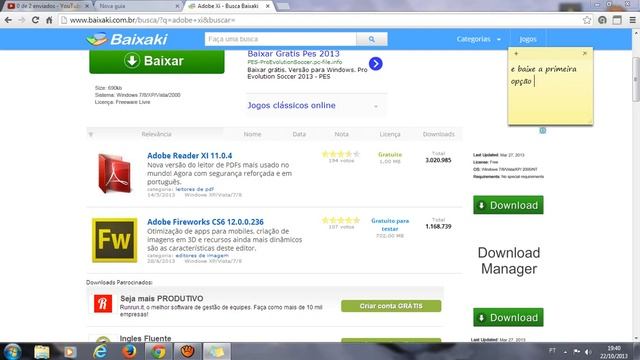Image resolution: width=640 pixels, height=360 pixels.
Task: Sort results by Nota
Action: (342, 134)
